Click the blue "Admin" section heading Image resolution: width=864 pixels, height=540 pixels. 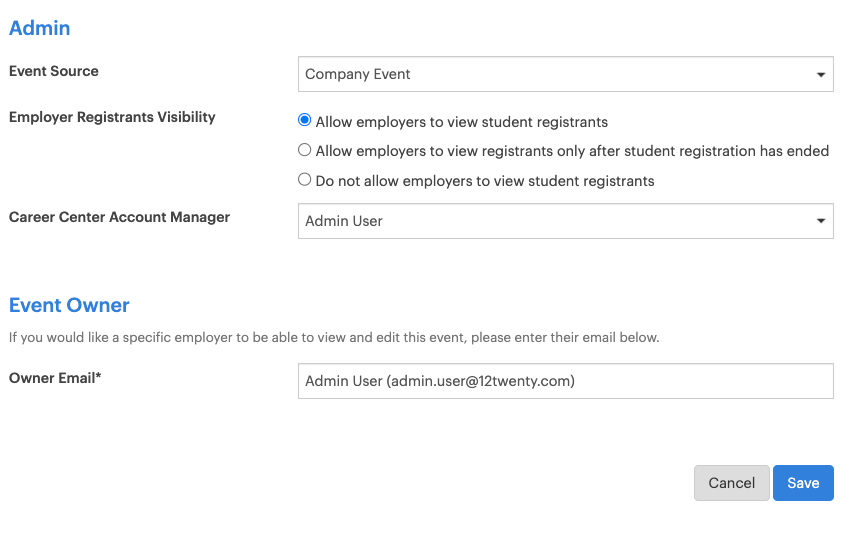40,28
